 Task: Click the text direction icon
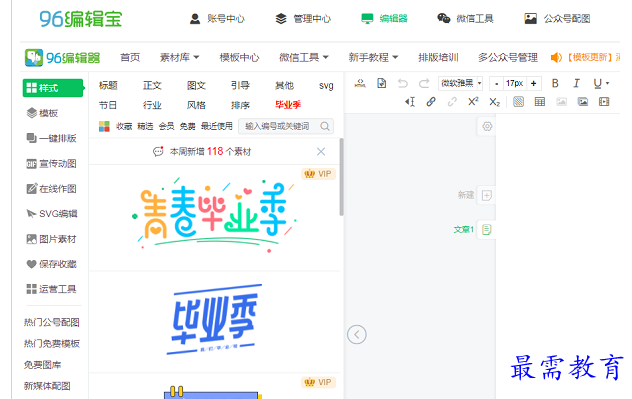pos(410,102)
